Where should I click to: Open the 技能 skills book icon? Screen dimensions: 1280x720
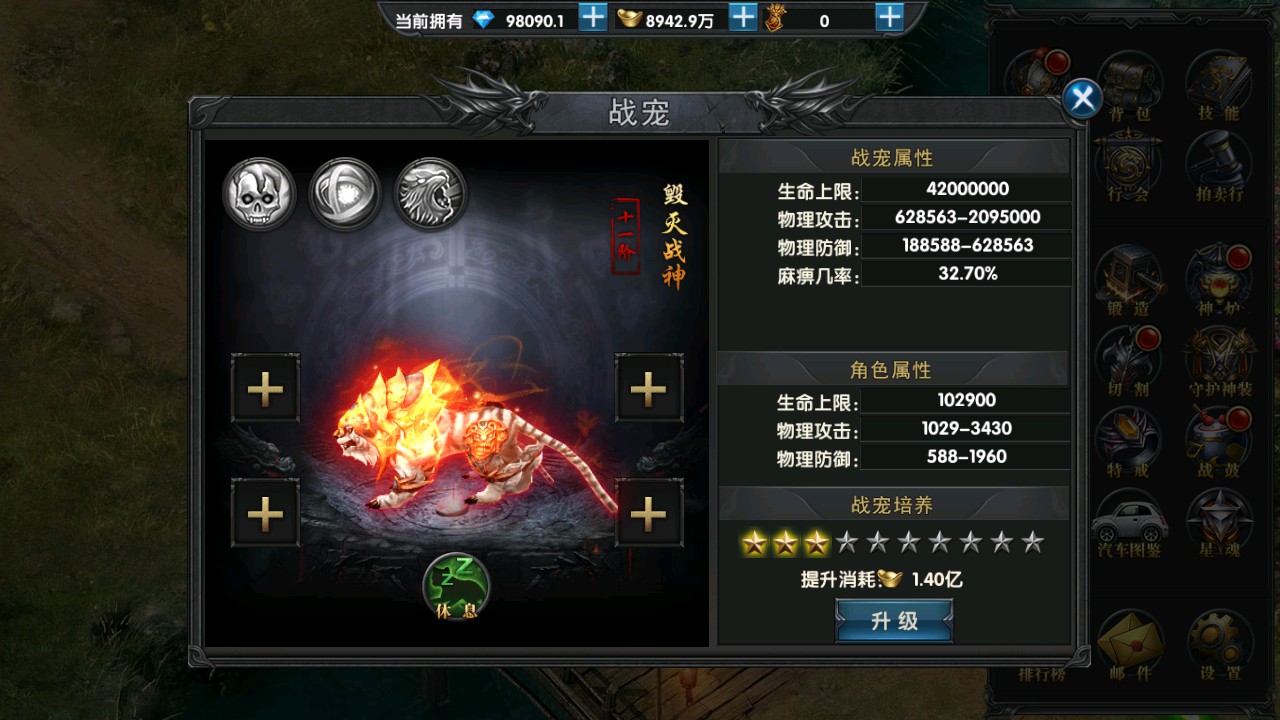point(1219,84)
